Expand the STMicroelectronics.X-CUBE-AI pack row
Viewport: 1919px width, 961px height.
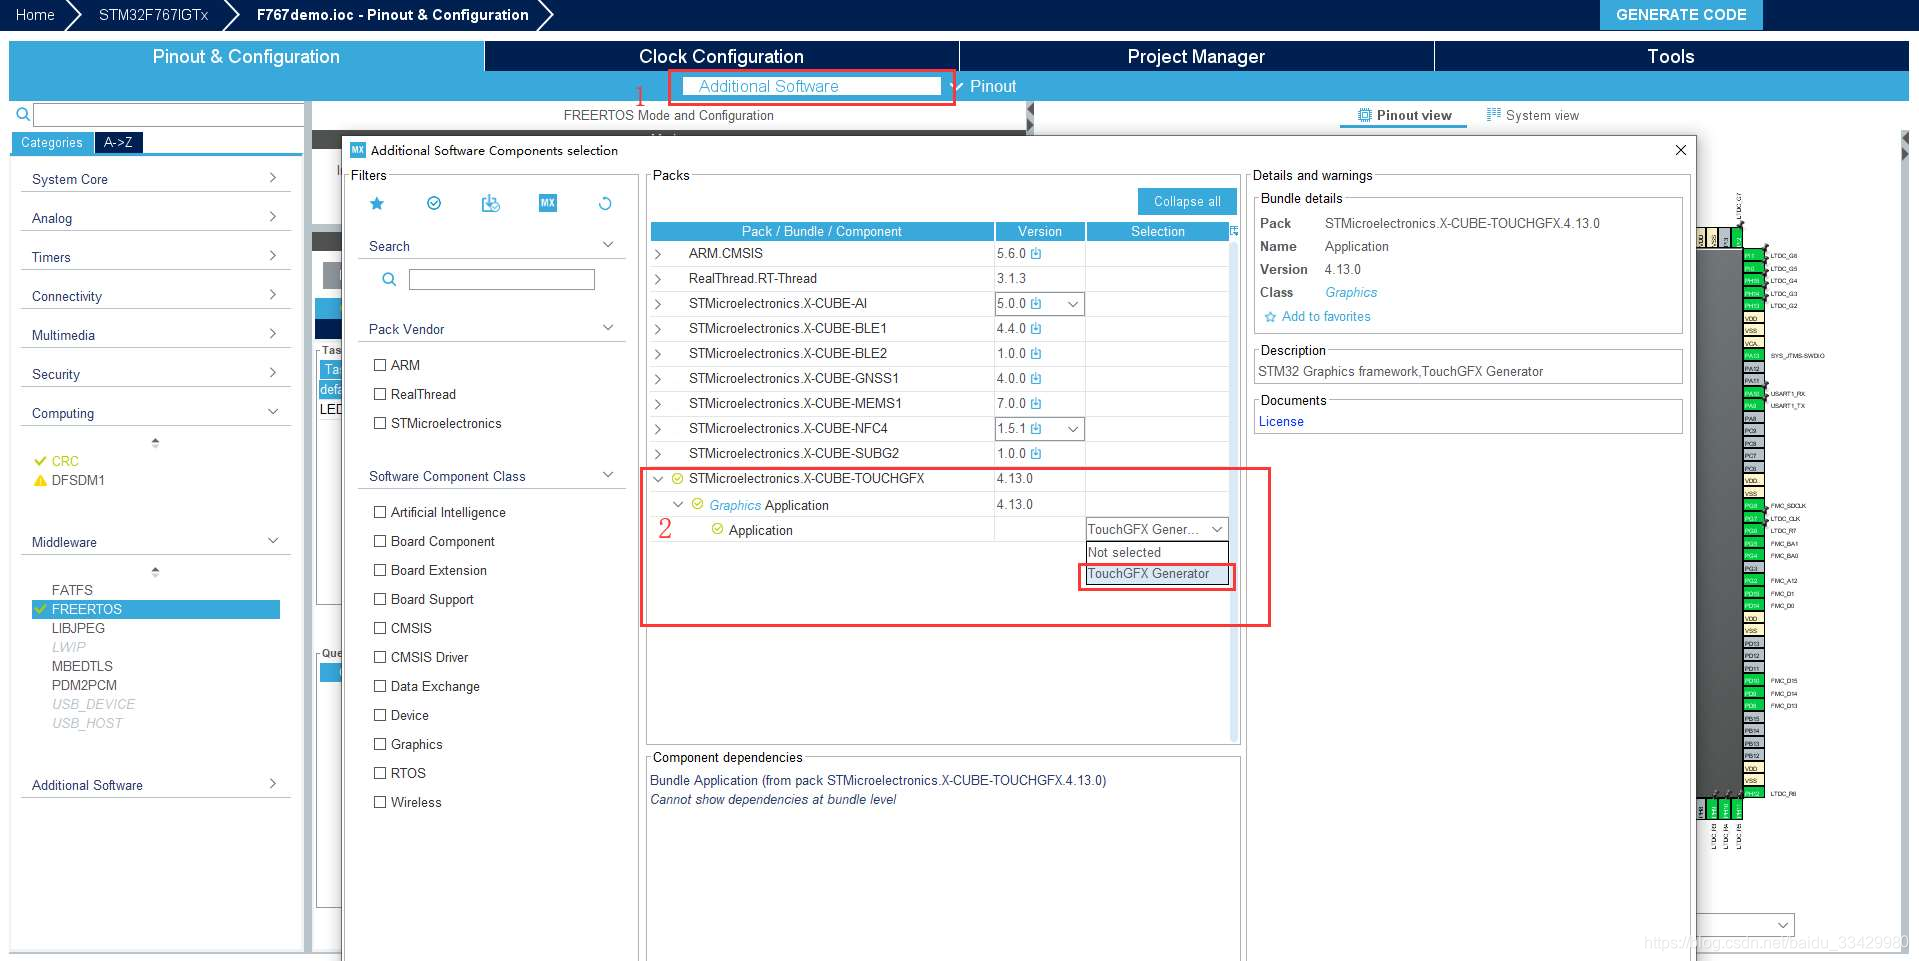click(658, 304)
